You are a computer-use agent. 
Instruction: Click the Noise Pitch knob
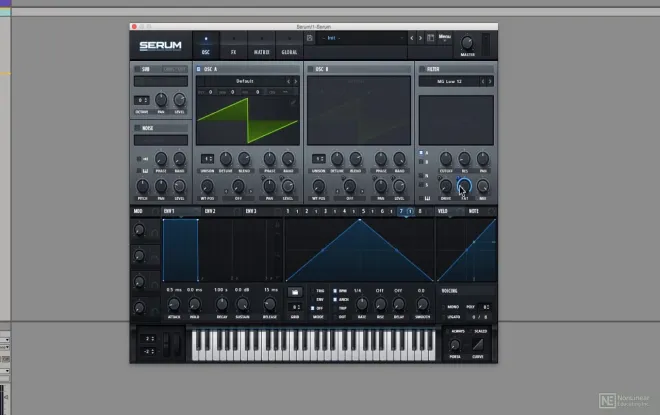(x=142, y=186)
